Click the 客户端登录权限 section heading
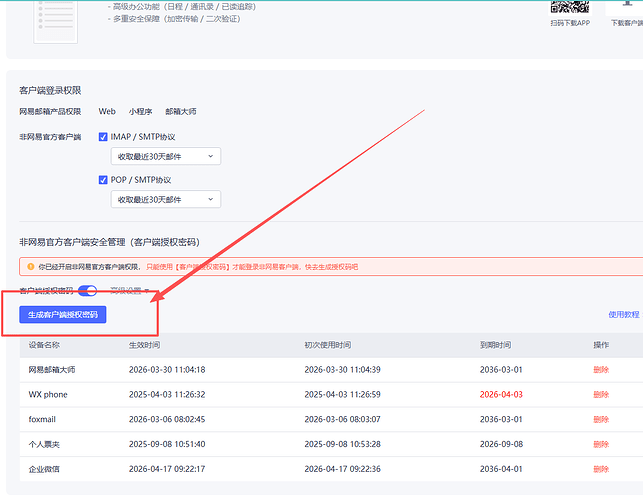 pos(50,90)
